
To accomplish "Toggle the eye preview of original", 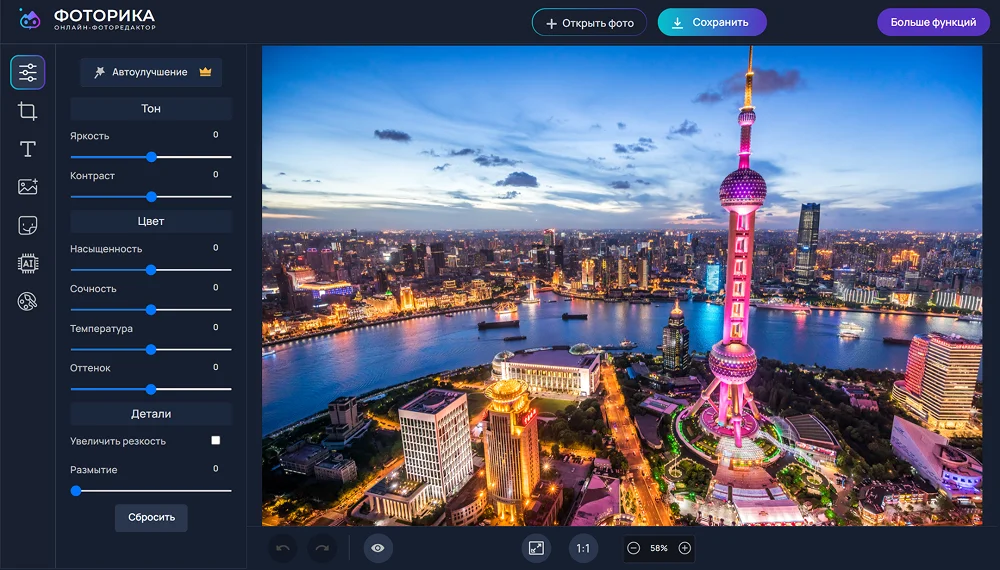I will tap(378, 548).
